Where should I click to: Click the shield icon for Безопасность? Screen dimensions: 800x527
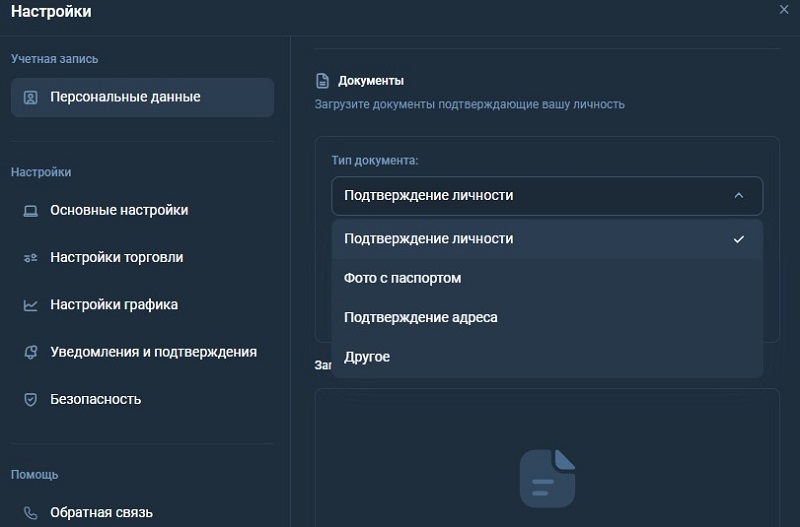tap(30, 400)
